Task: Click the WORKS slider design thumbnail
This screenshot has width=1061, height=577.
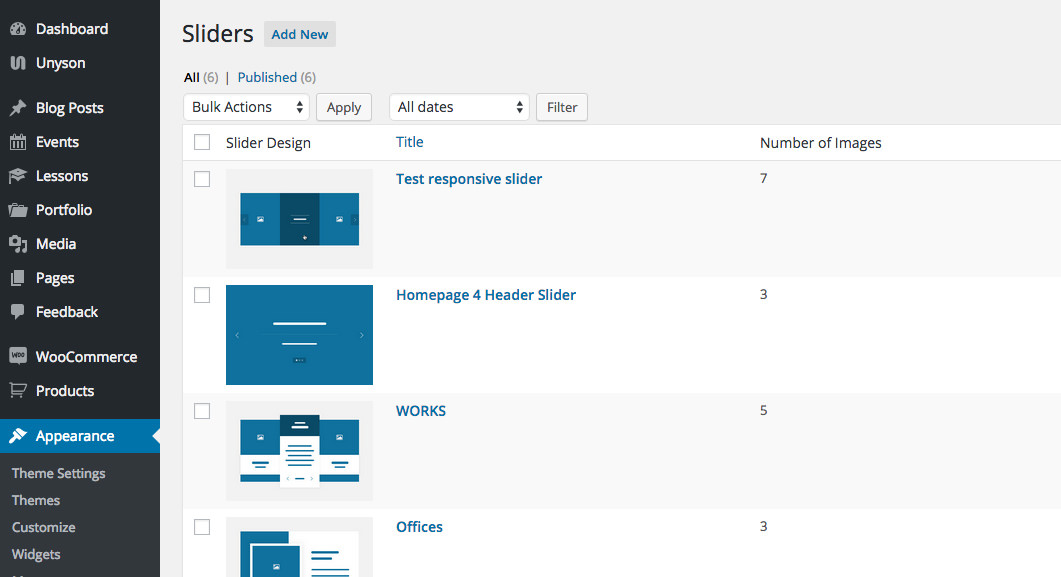Action: 299,451
